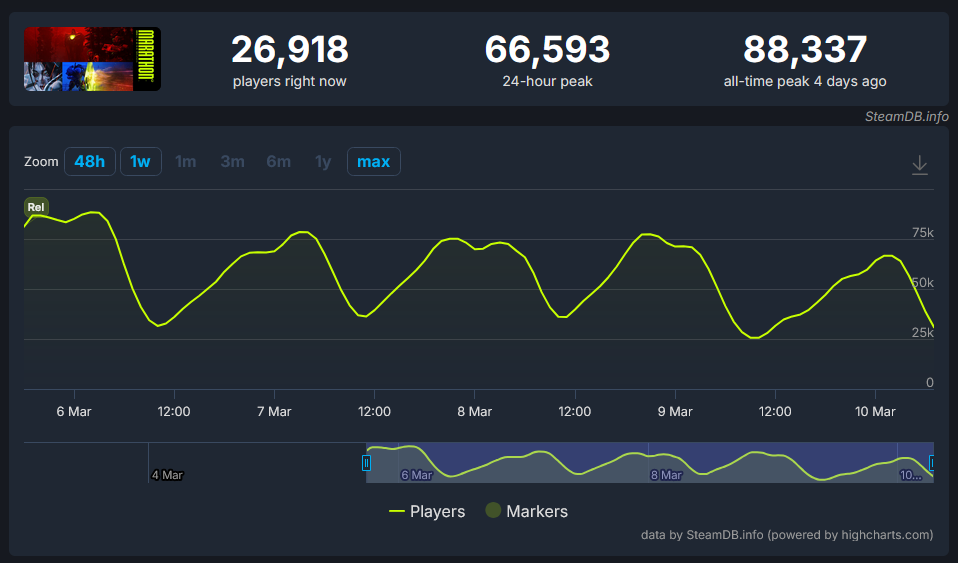Click the '10 Mar' x-axis label
This screenshot has height=563, width=958.
tap(875, 411)
